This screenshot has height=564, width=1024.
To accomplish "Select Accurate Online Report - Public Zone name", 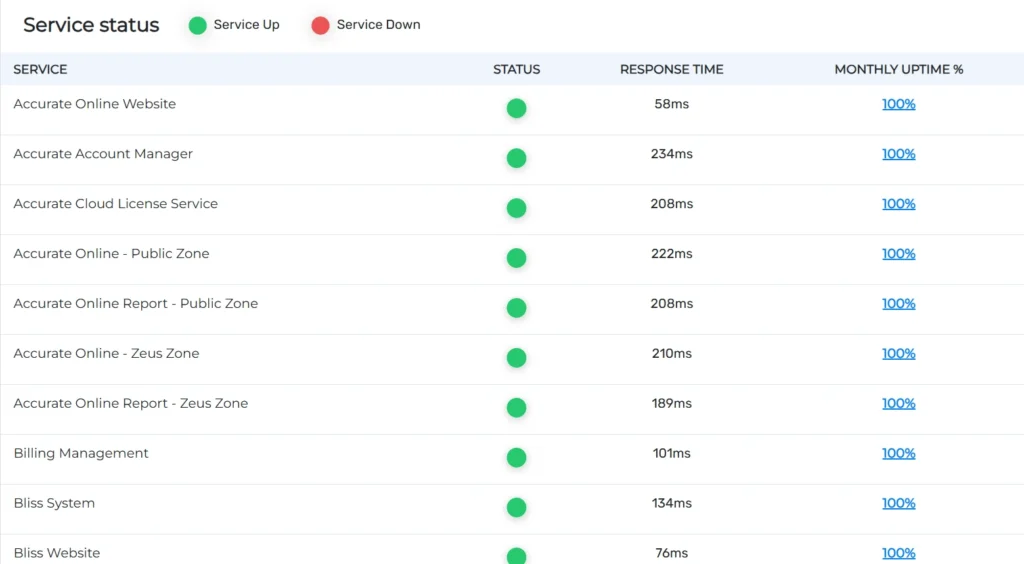I will click(136, 304).
